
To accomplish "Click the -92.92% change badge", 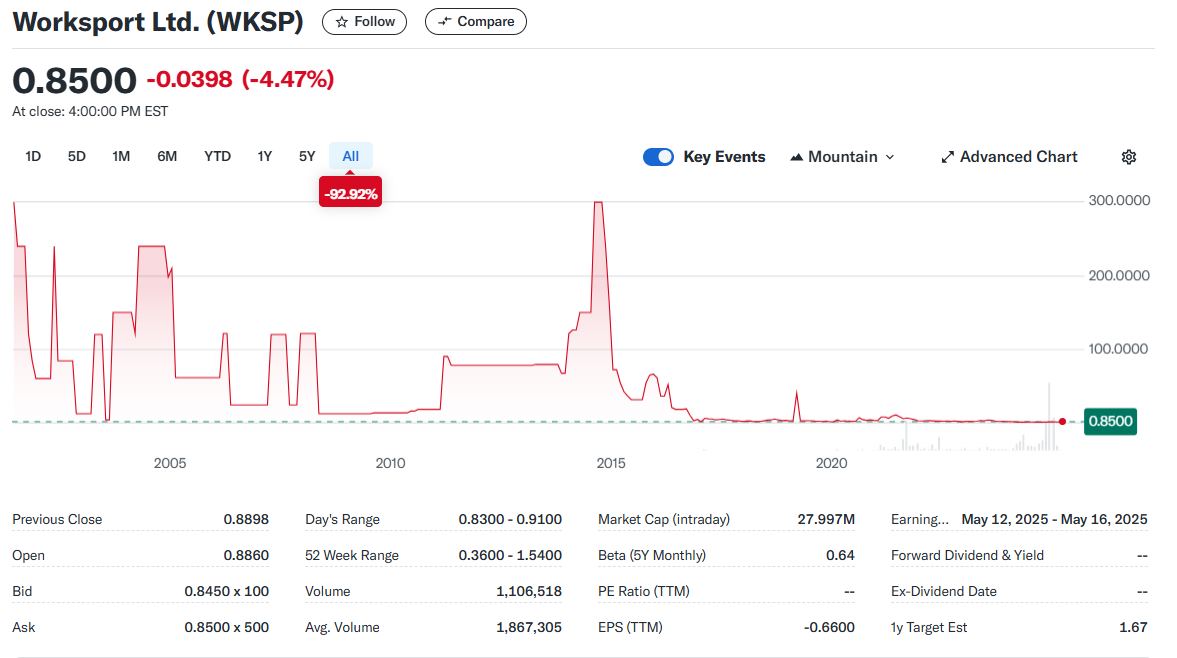I will tap(350, 194).
